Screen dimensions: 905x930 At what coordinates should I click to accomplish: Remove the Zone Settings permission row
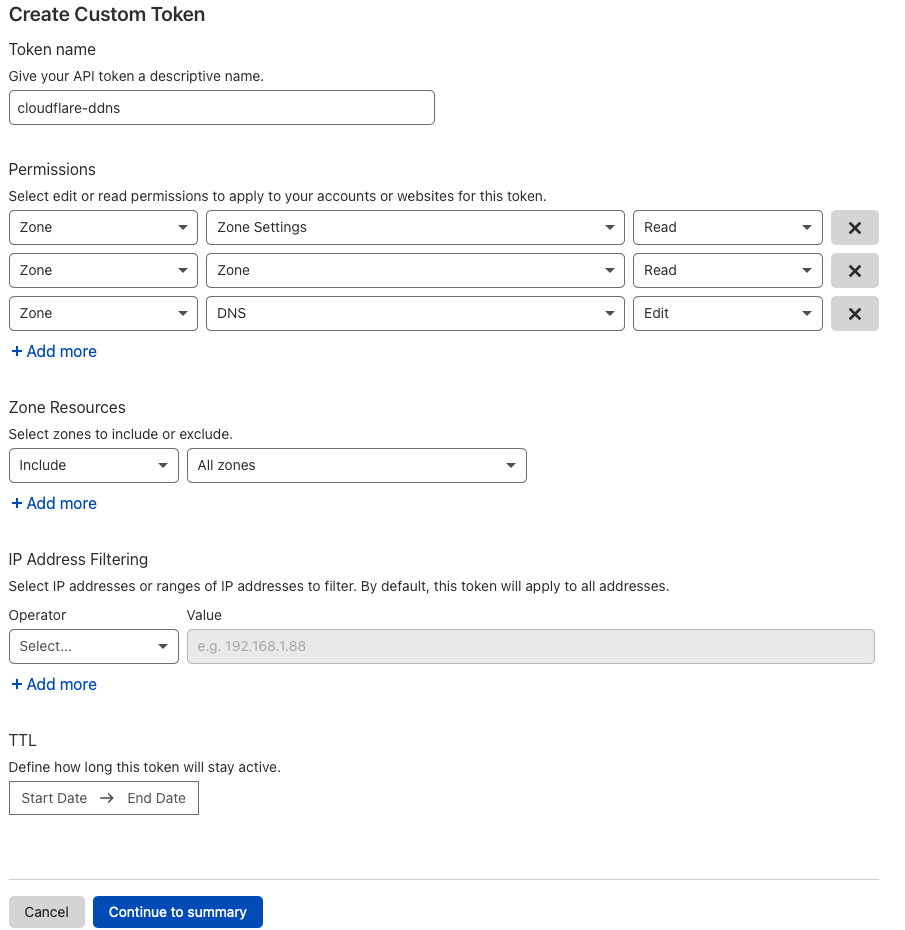(x=854, y=228)
